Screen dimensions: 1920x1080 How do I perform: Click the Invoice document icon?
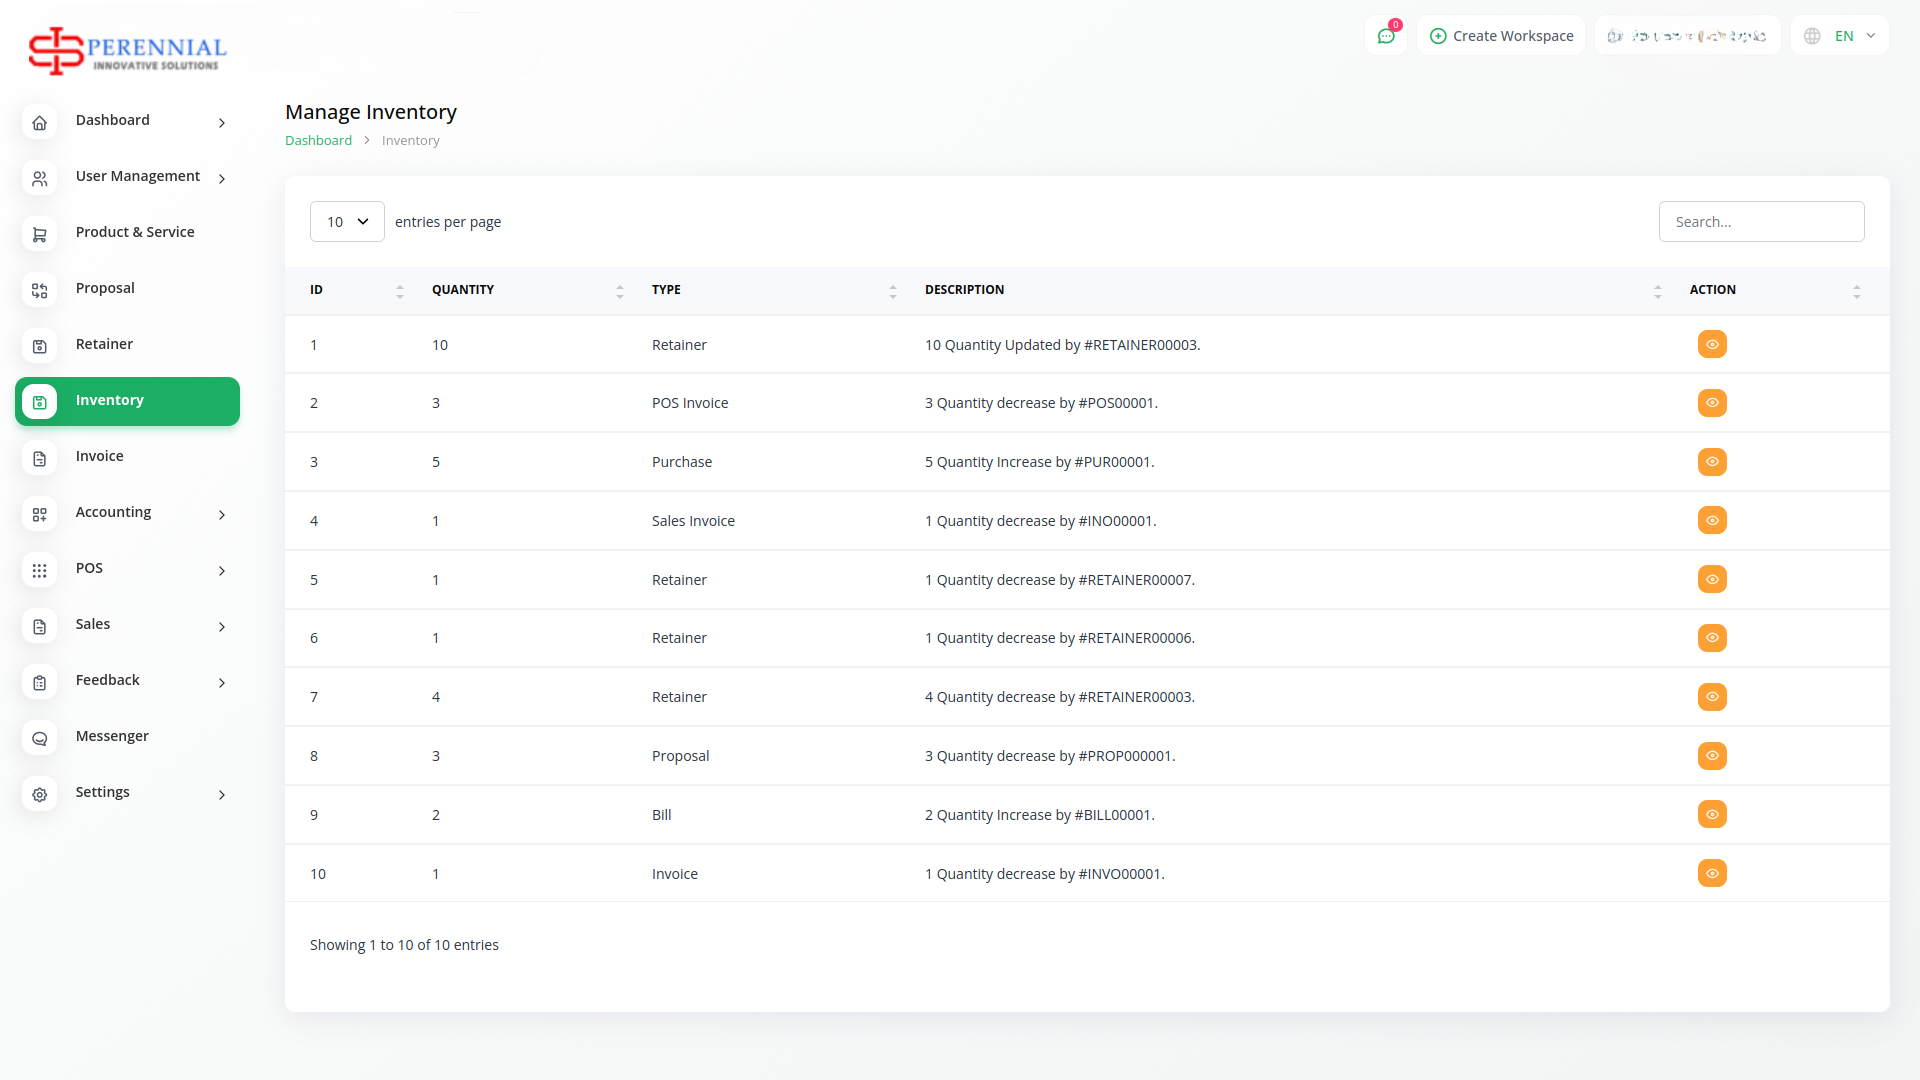(x=39, y=458)
